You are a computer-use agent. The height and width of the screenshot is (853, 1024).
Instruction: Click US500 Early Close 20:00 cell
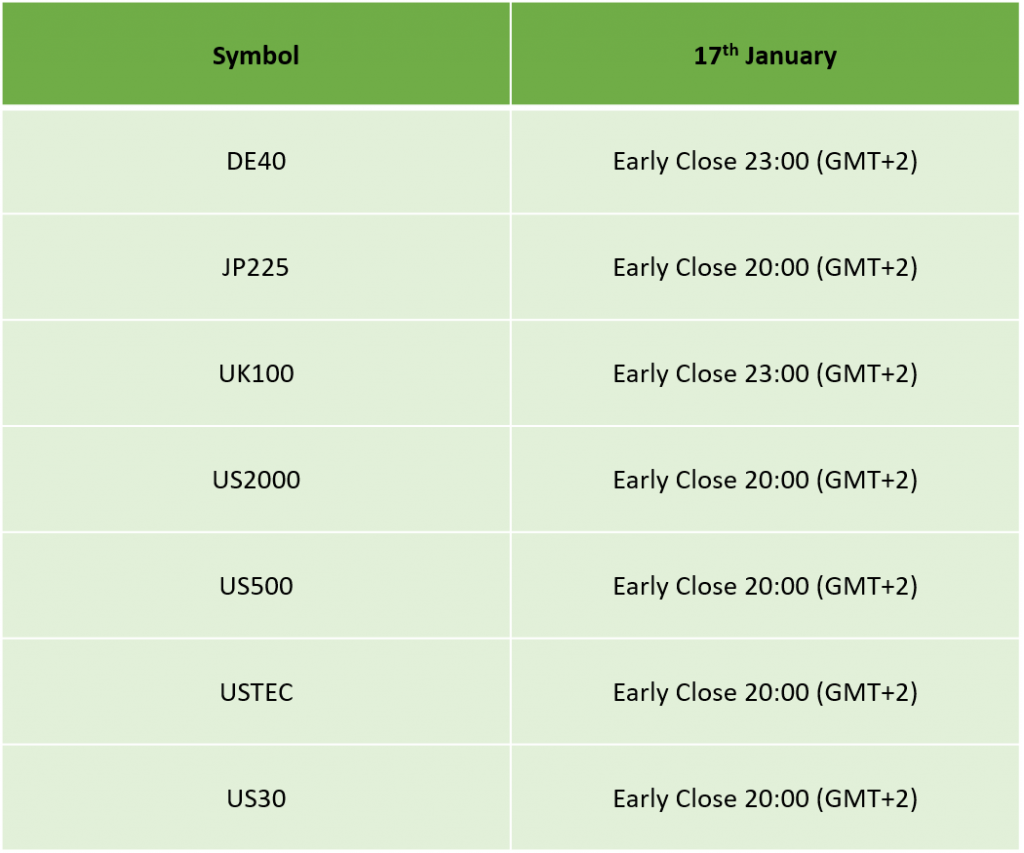tap(765, 586)
